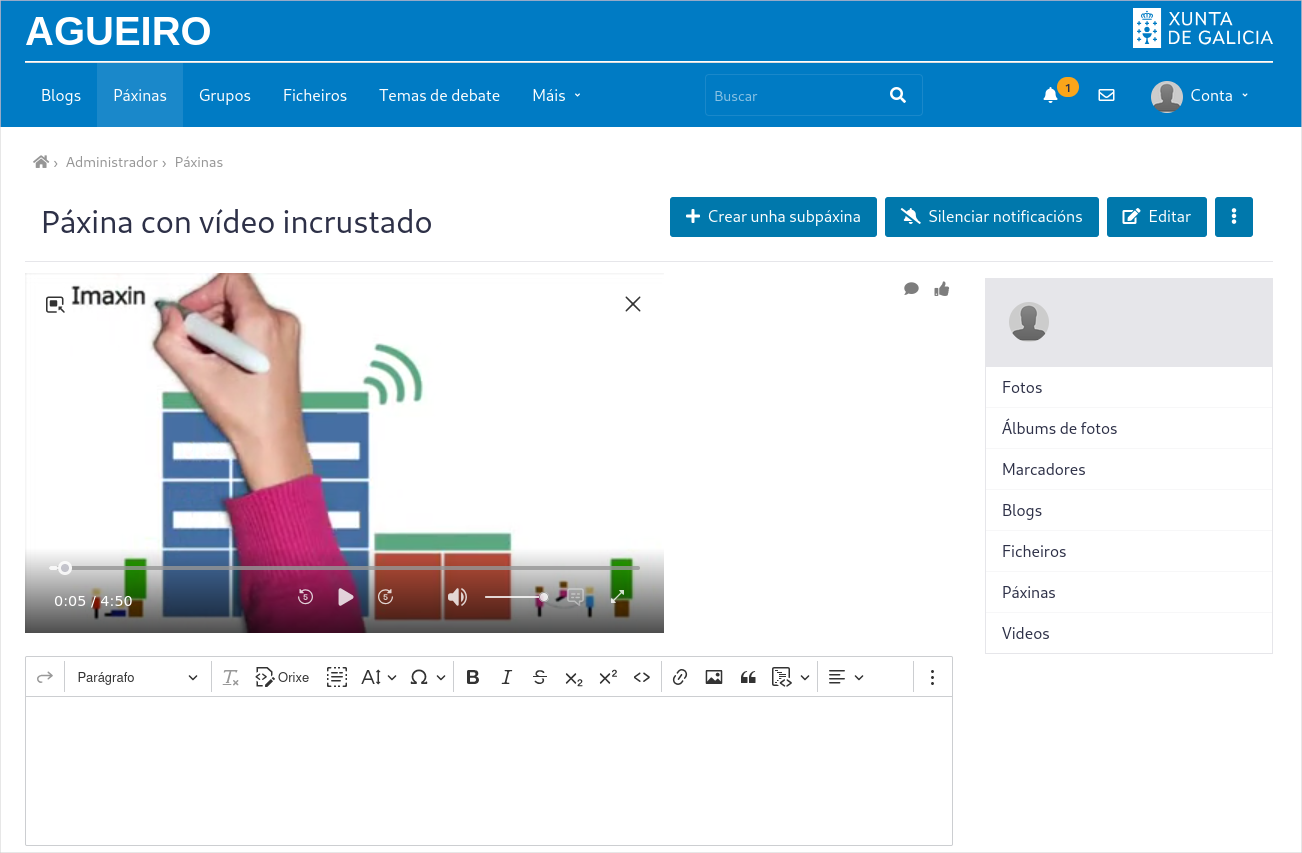Click the Xunta de Galicia logo
The height and width of the screenshot is (853, 1302).
pos(1202,28)
